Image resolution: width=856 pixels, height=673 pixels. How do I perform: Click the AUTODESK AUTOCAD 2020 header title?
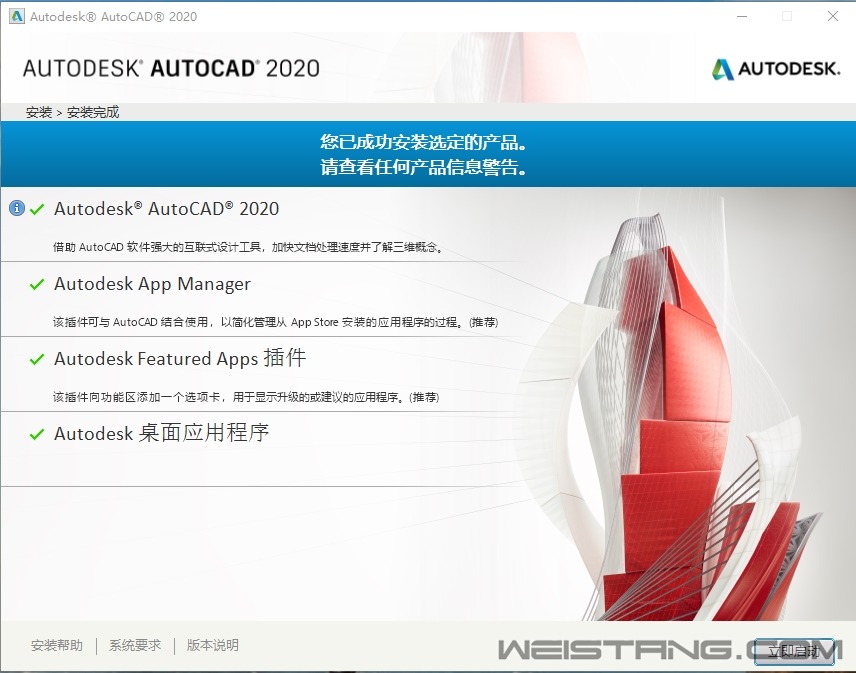(x=171, y=68)
